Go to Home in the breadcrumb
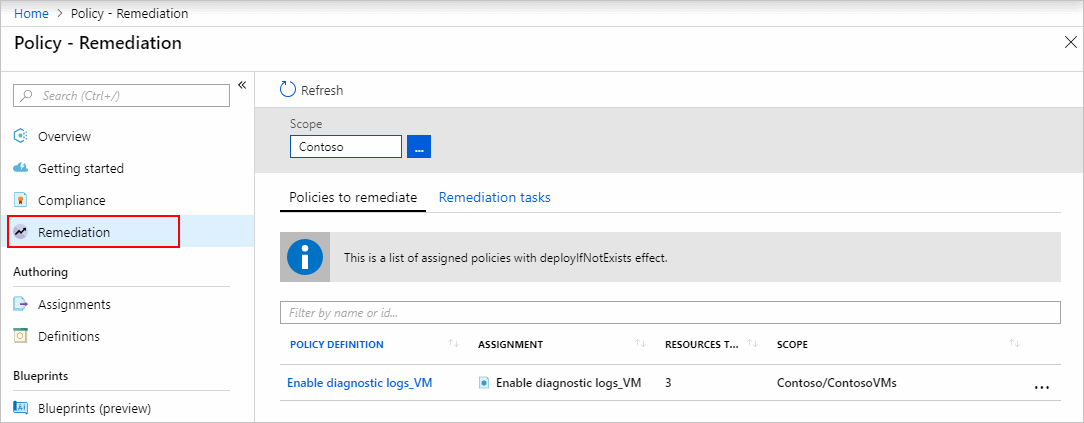Viewport: 1084px width, 423px height. [x=31, y=13]
